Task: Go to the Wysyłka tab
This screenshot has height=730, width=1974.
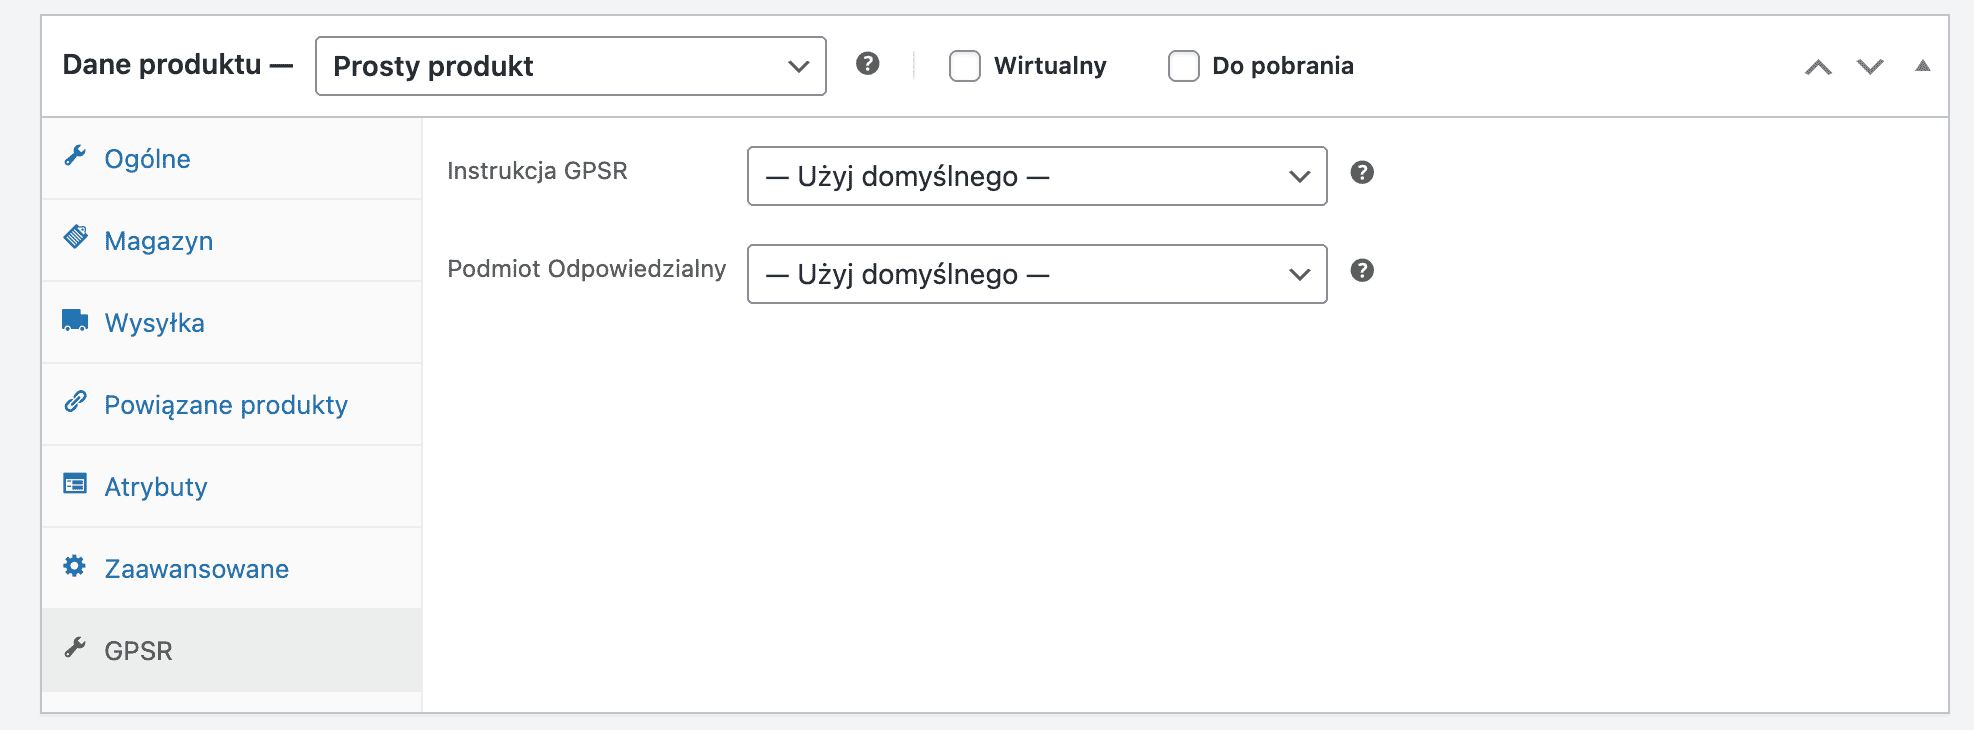Action: tap(154, 323)
